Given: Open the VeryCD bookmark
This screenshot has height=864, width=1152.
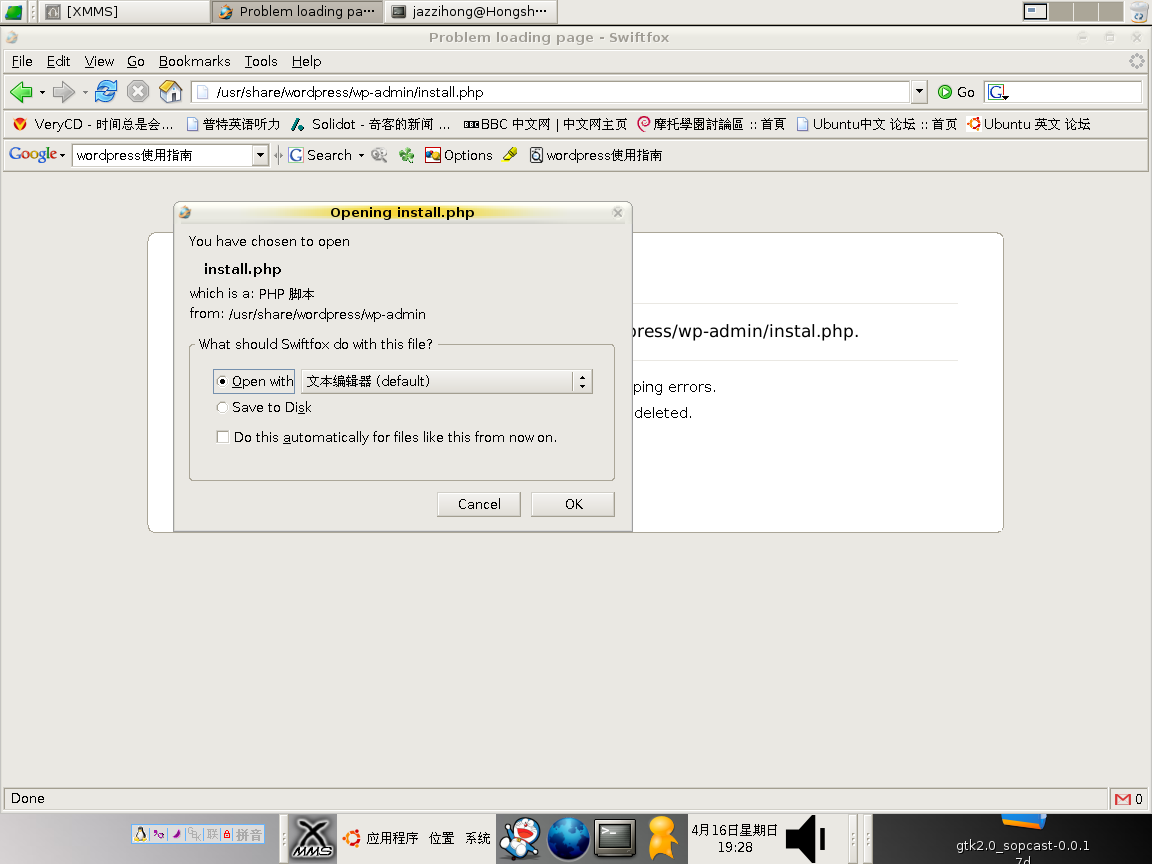Looking at the screenshot, I should point(93,124).
